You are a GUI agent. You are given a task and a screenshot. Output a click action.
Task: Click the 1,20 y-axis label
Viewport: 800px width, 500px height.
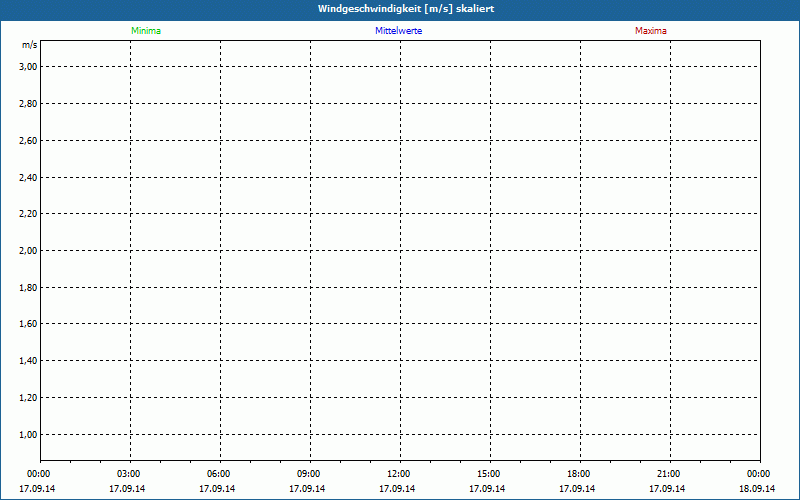pos(28,398)
